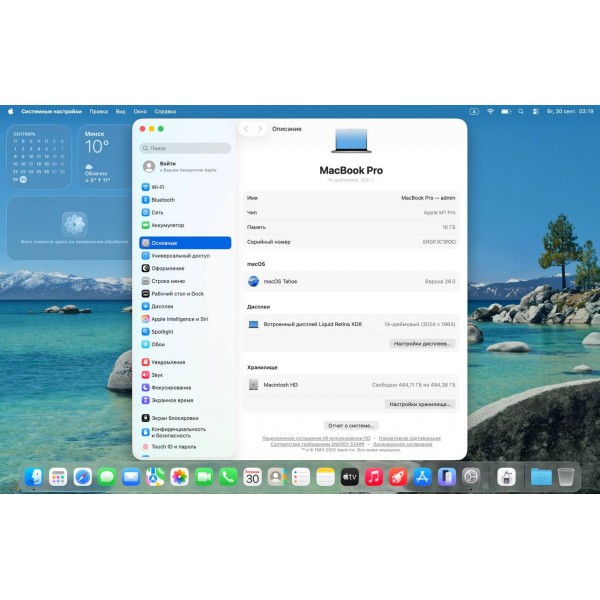
Task: Open Finder from the Dock
Action: 34,477
